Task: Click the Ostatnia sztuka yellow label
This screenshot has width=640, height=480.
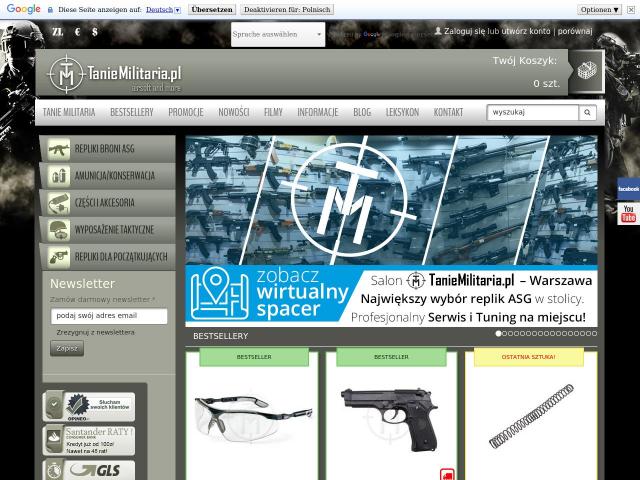Action: pyautogui.click(x=529, y=357)
